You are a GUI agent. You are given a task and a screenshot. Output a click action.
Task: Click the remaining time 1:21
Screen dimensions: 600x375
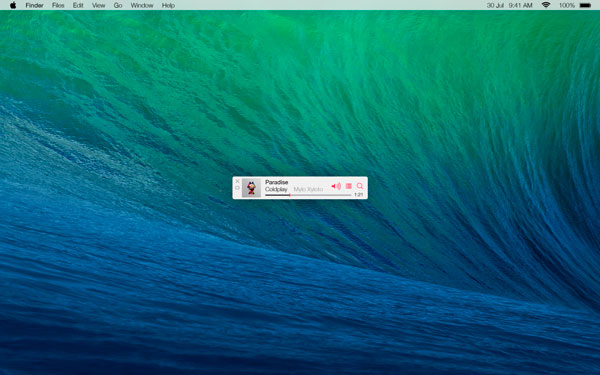coord(358,195)
